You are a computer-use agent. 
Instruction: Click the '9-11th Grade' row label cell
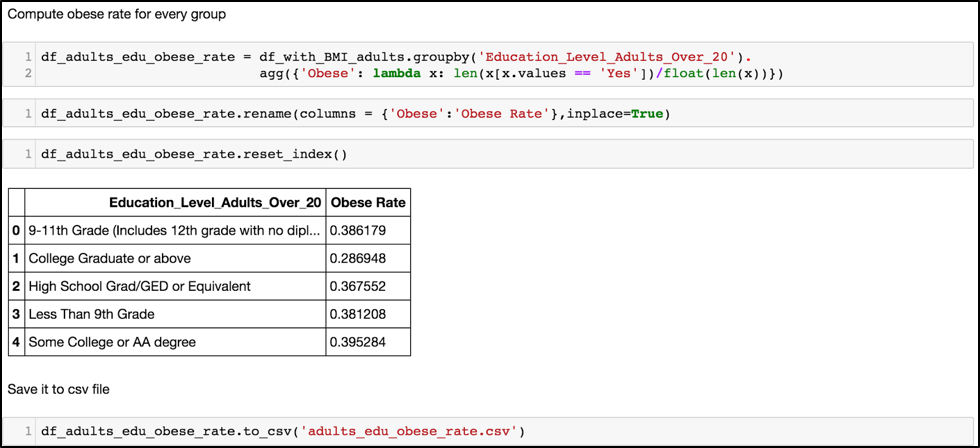click(x=175, y=231)
